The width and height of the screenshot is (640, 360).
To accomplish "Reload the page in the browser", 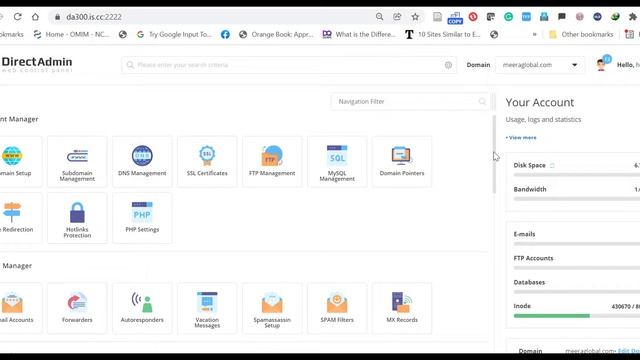I will pos(18,17).
